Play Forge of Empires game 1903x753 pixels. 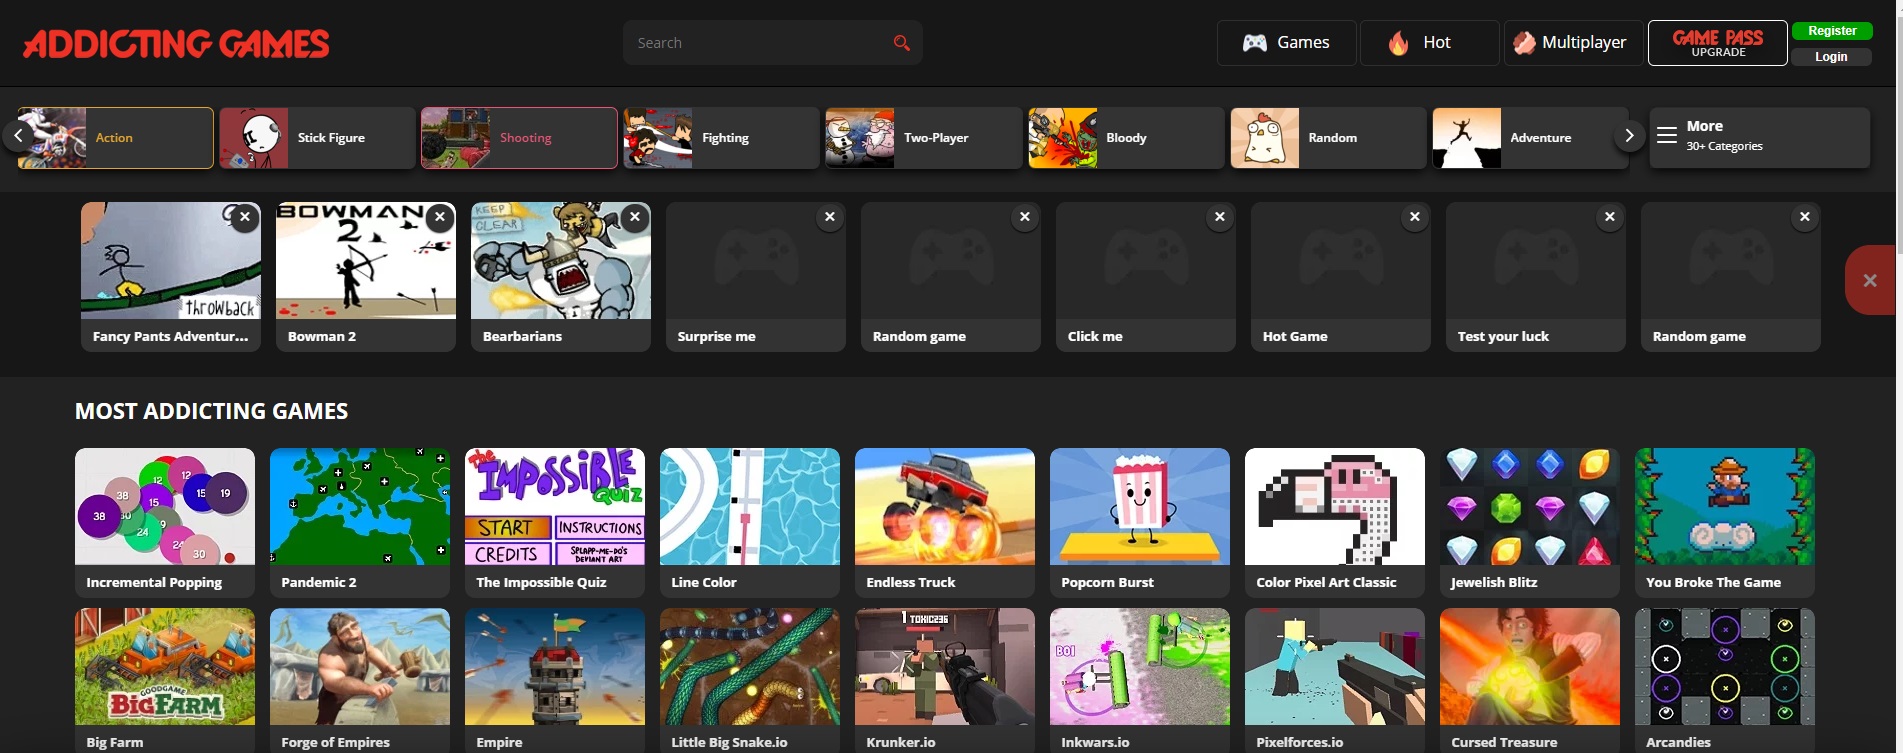tap(360, 680)
